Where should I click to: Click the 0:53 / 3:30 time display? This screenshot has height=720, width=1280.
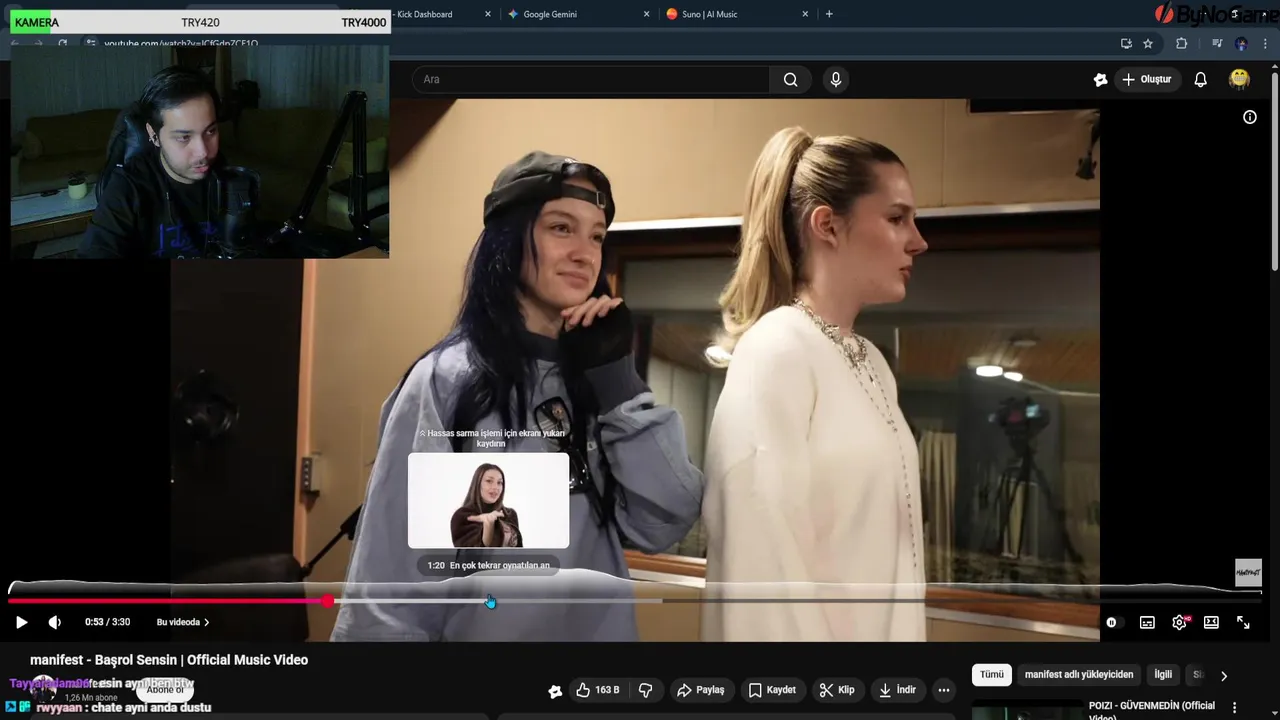click(x=108, y=622)
